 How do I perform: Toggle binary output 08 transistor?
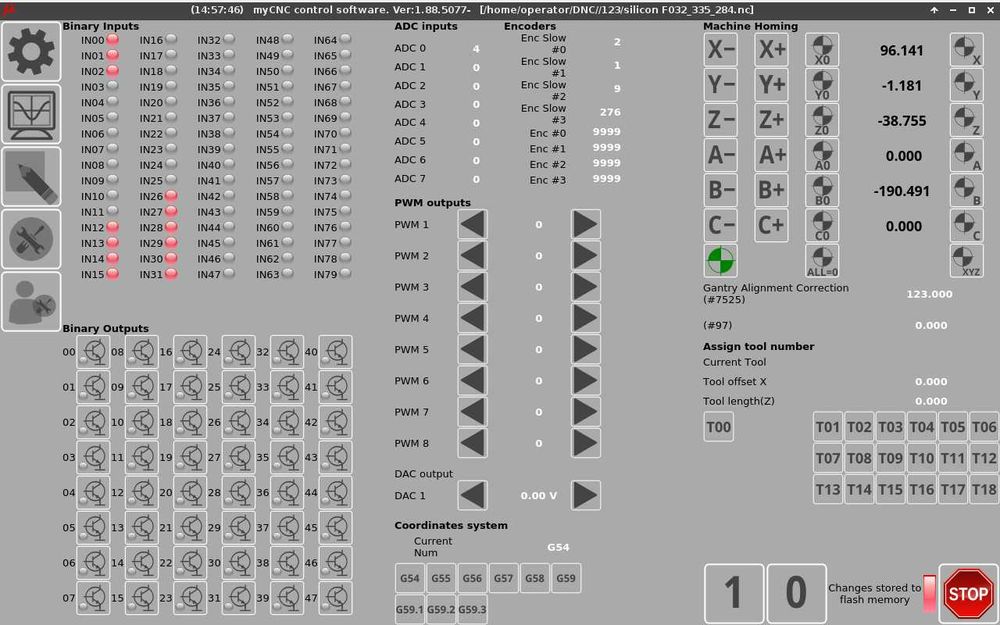click(x=142, y=352)
